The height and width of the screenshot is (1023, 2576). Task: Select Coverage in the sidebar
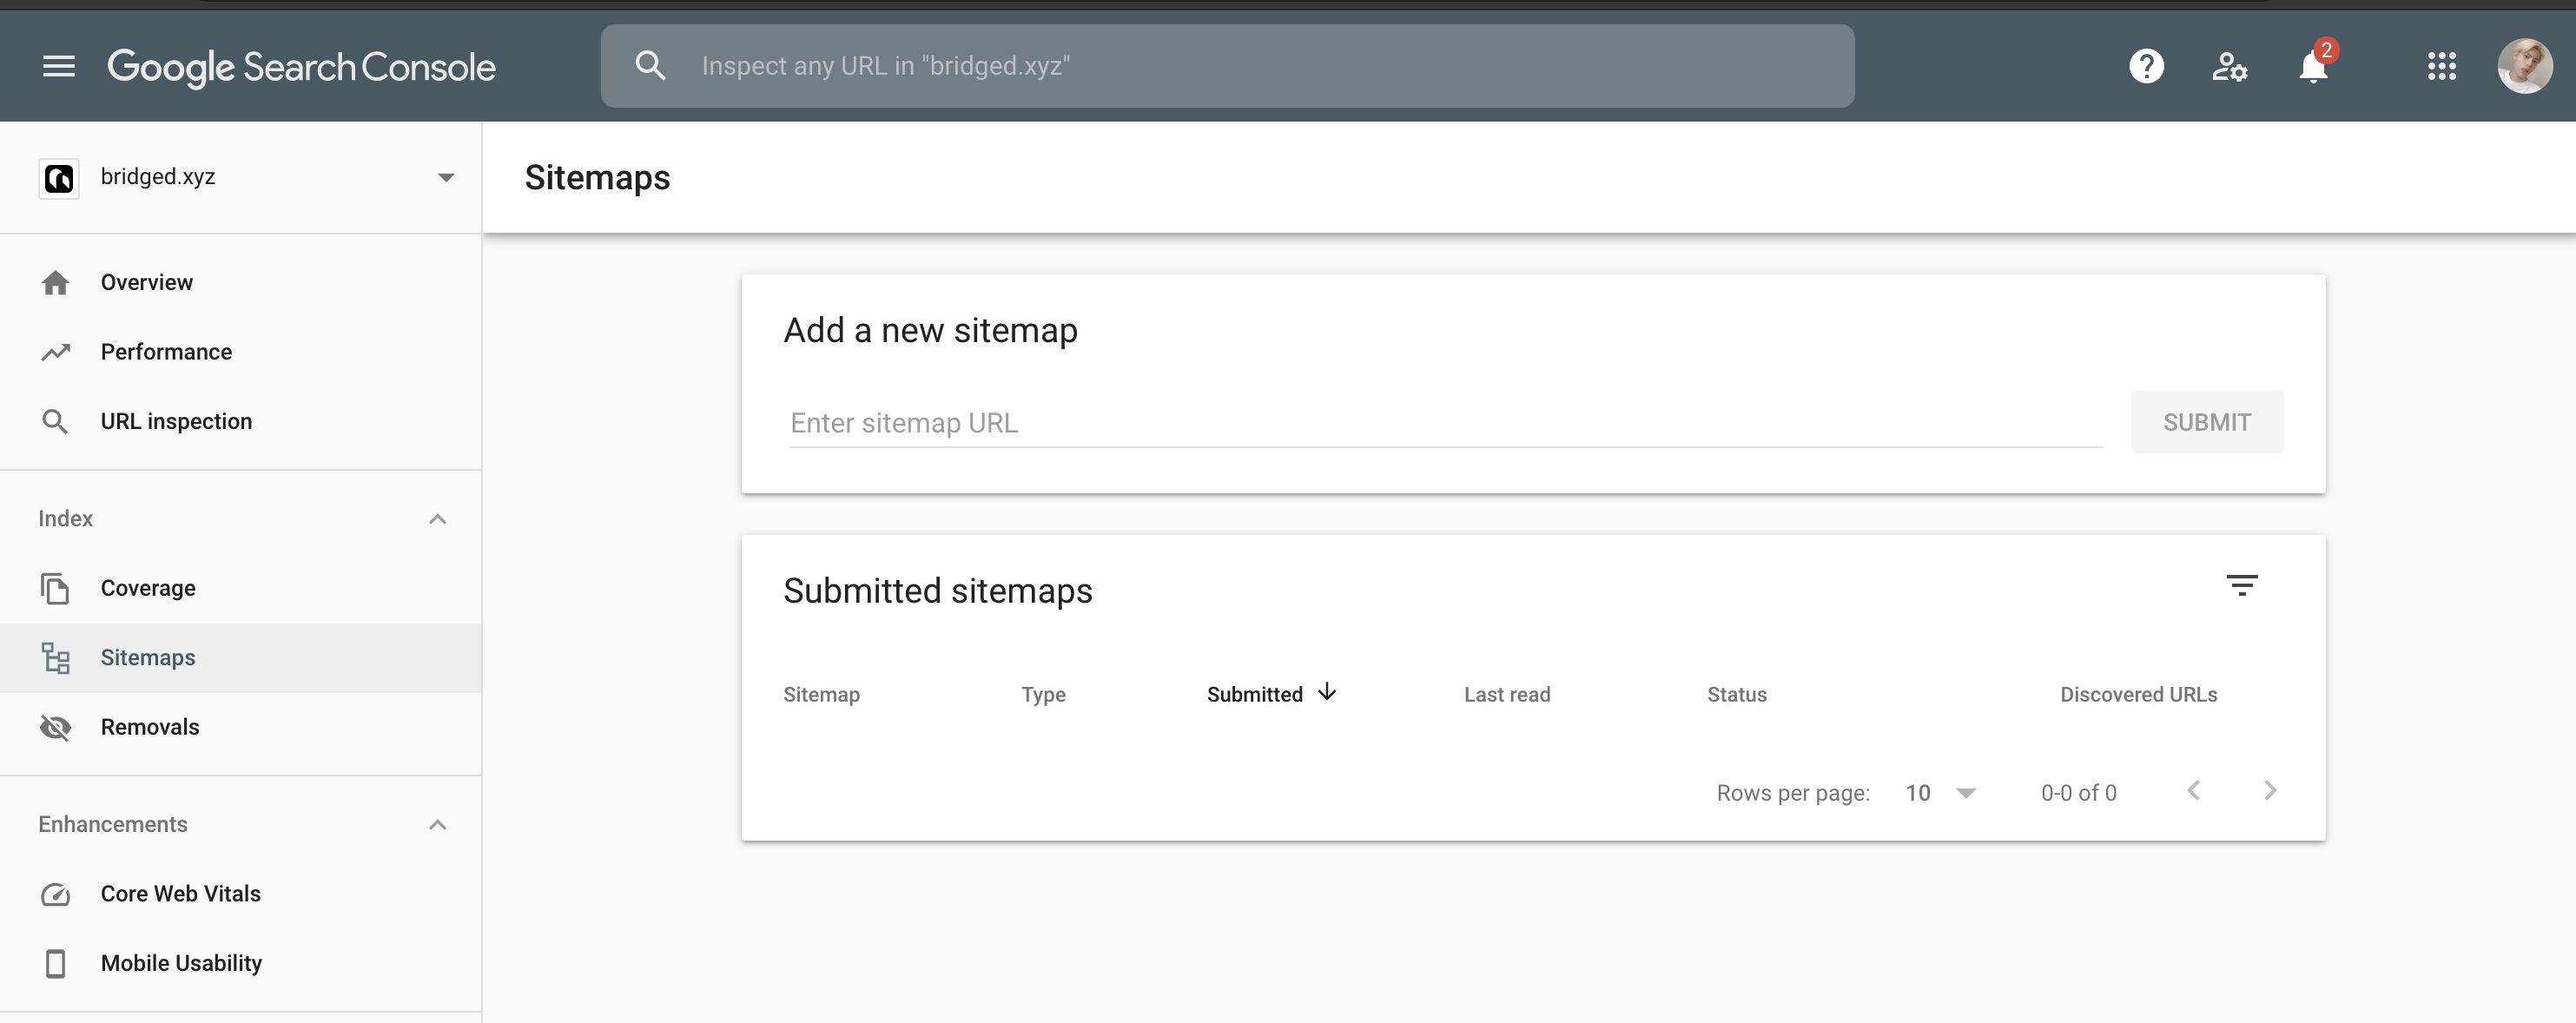148,588
